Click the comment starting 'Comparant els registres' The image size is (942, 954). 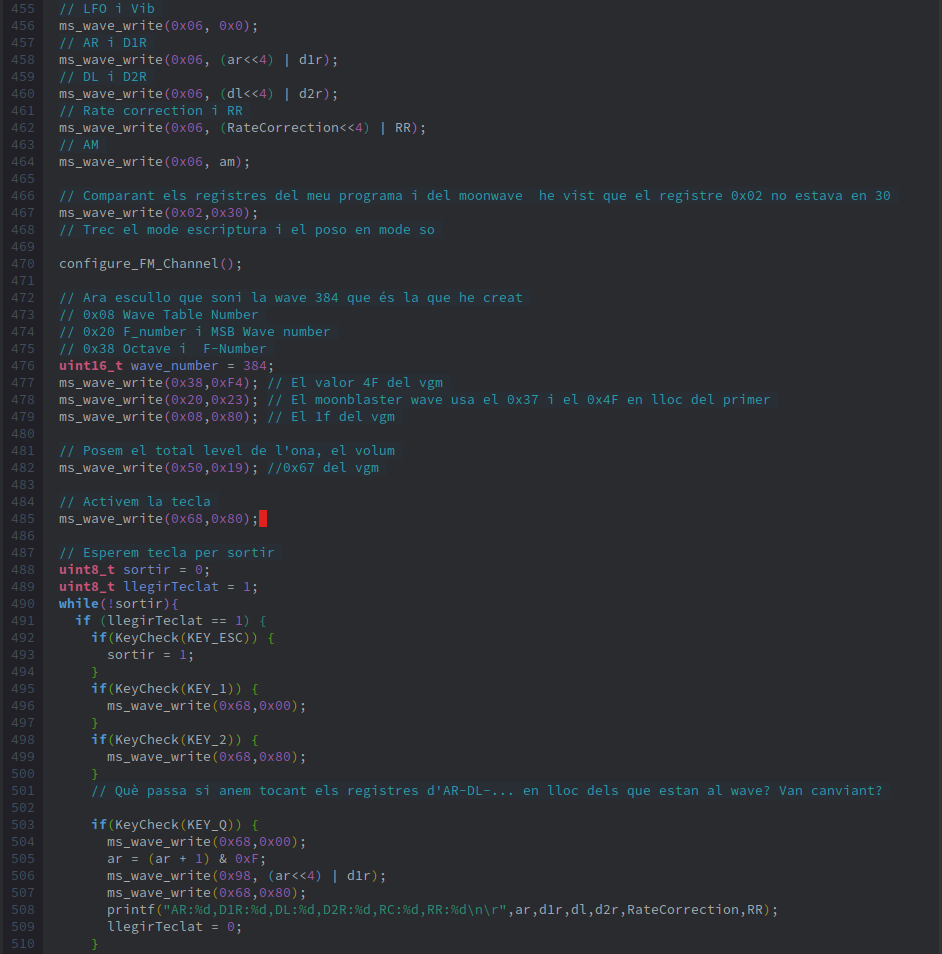coord(475,196)
